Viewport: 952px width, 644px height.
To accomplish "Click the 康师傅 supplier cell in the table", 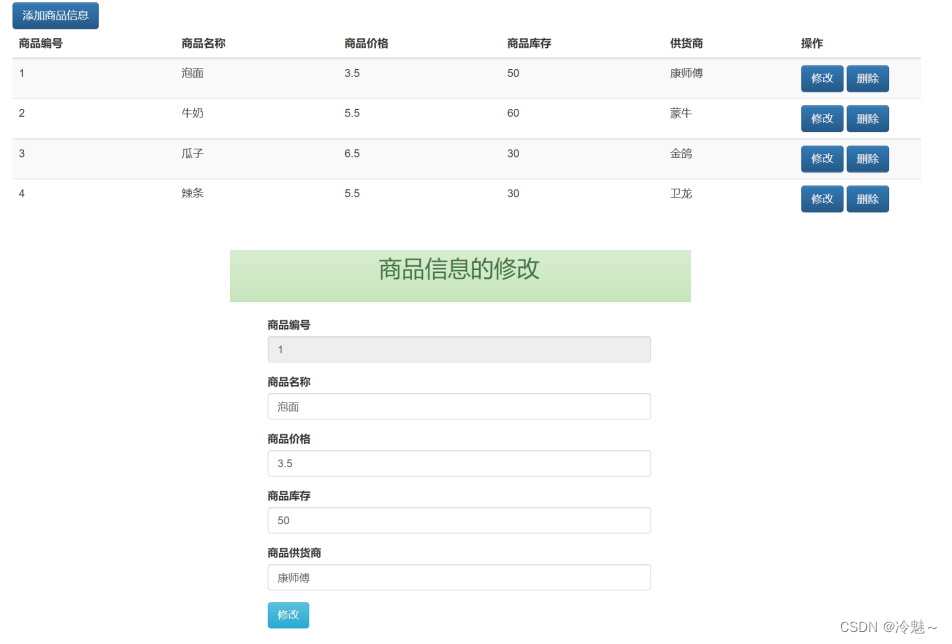I will click(x=686, y=73).
